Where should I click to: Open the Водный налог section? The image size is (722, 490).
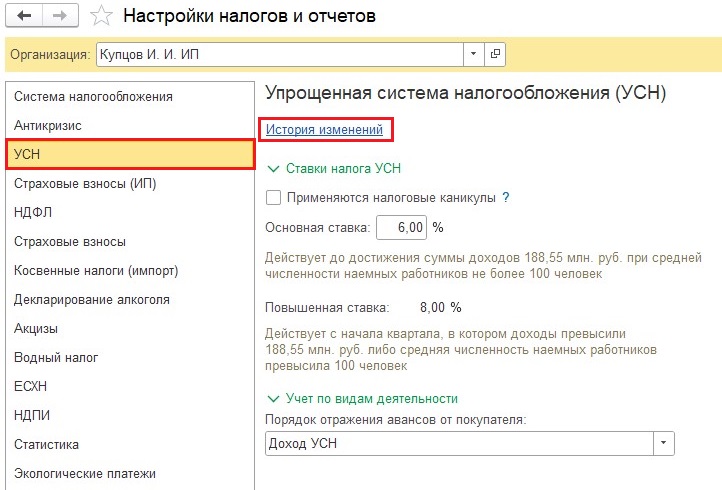(130, 357)
